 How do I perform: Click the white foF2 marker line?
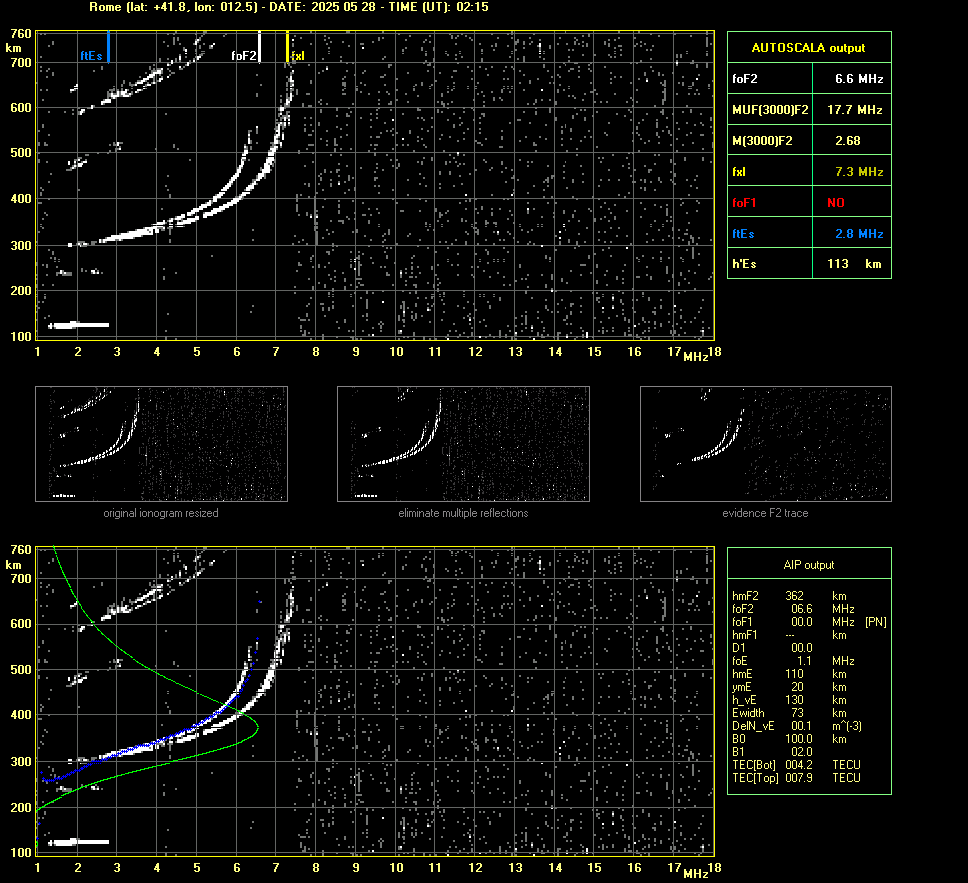pyautogui.click(x=259, y=46)
